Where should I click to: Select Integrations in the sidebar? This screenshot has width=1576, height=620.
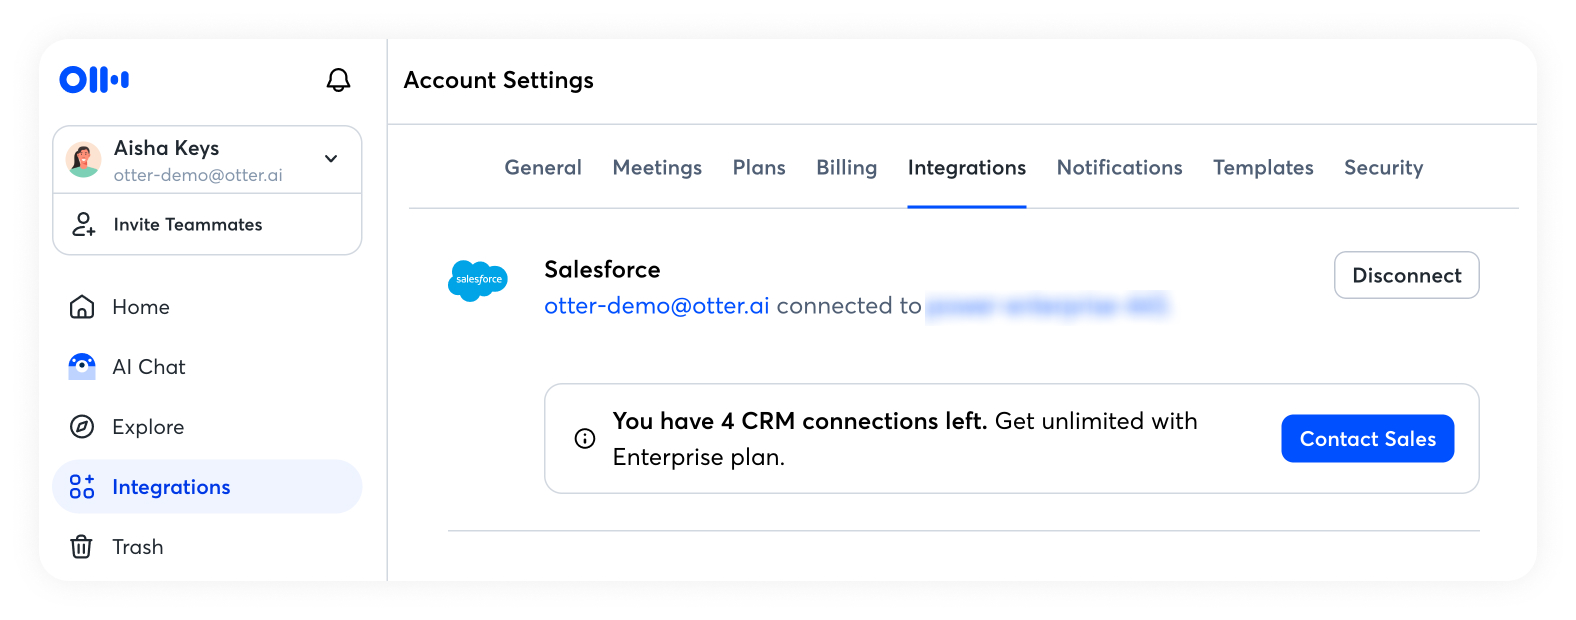tap(207, 487)
